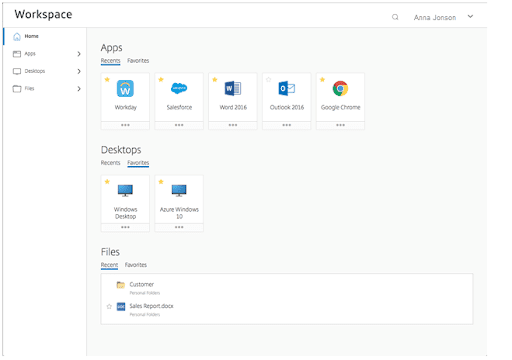Click Personal Folders under Customer
Image resolution: width=512 pixels, height=360 pixels.
(145, 293)
